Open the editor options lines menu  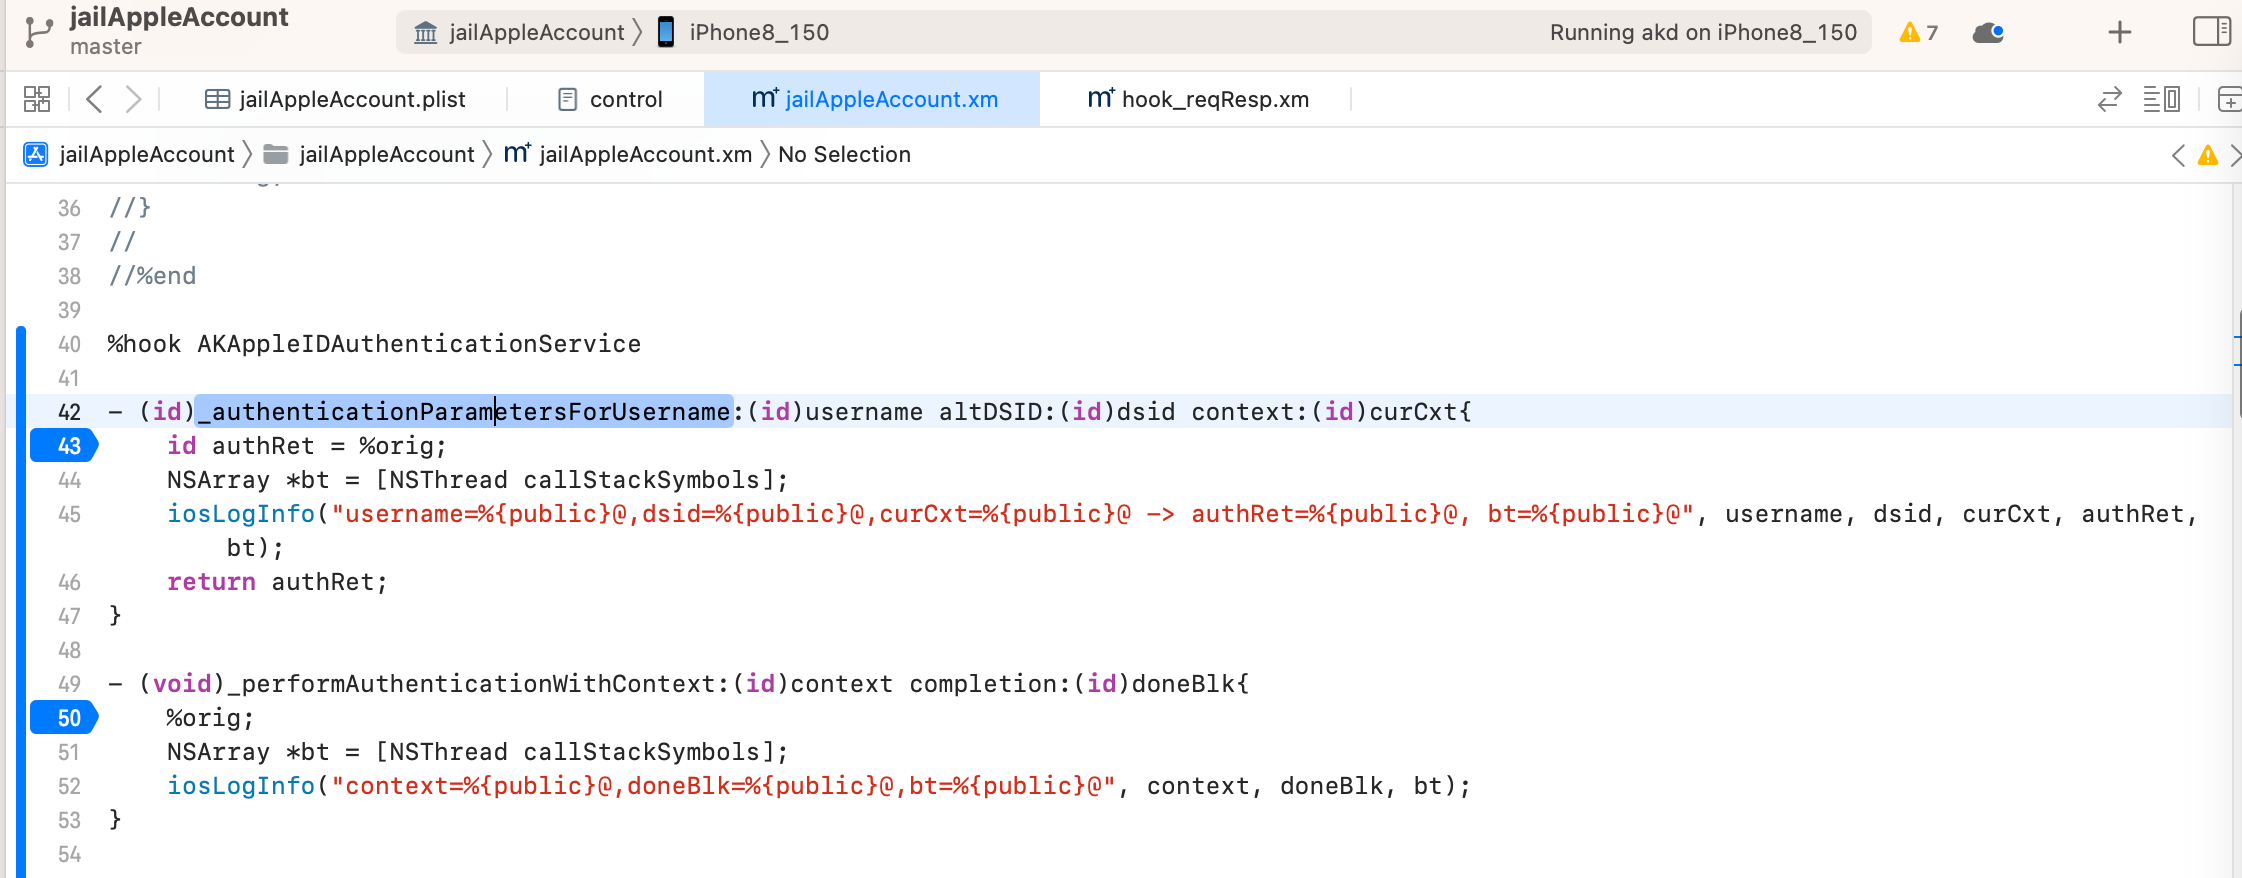tap(2162, 99)
